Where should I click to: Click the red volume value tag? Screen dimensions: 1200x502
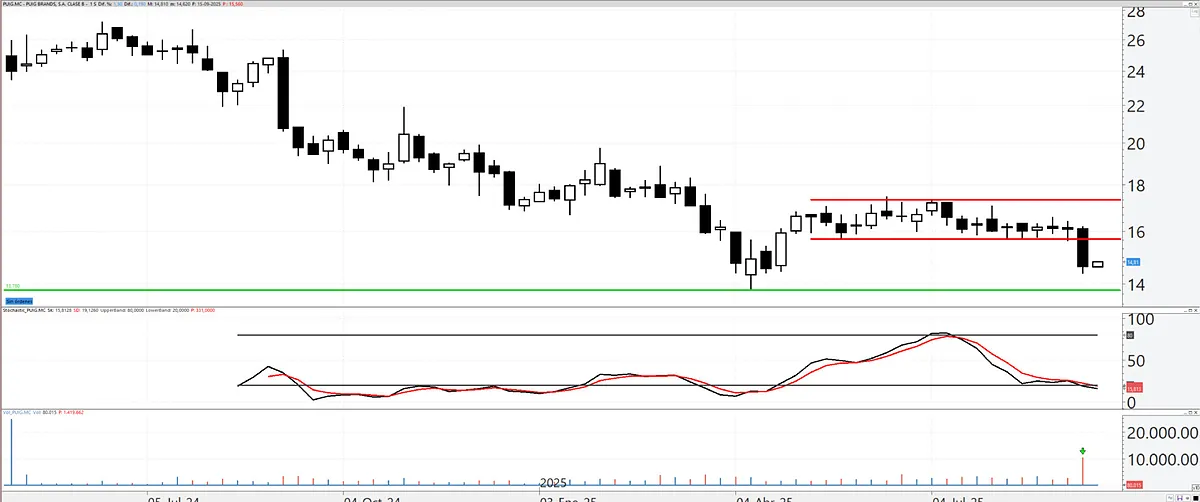tap(1133, 484)
